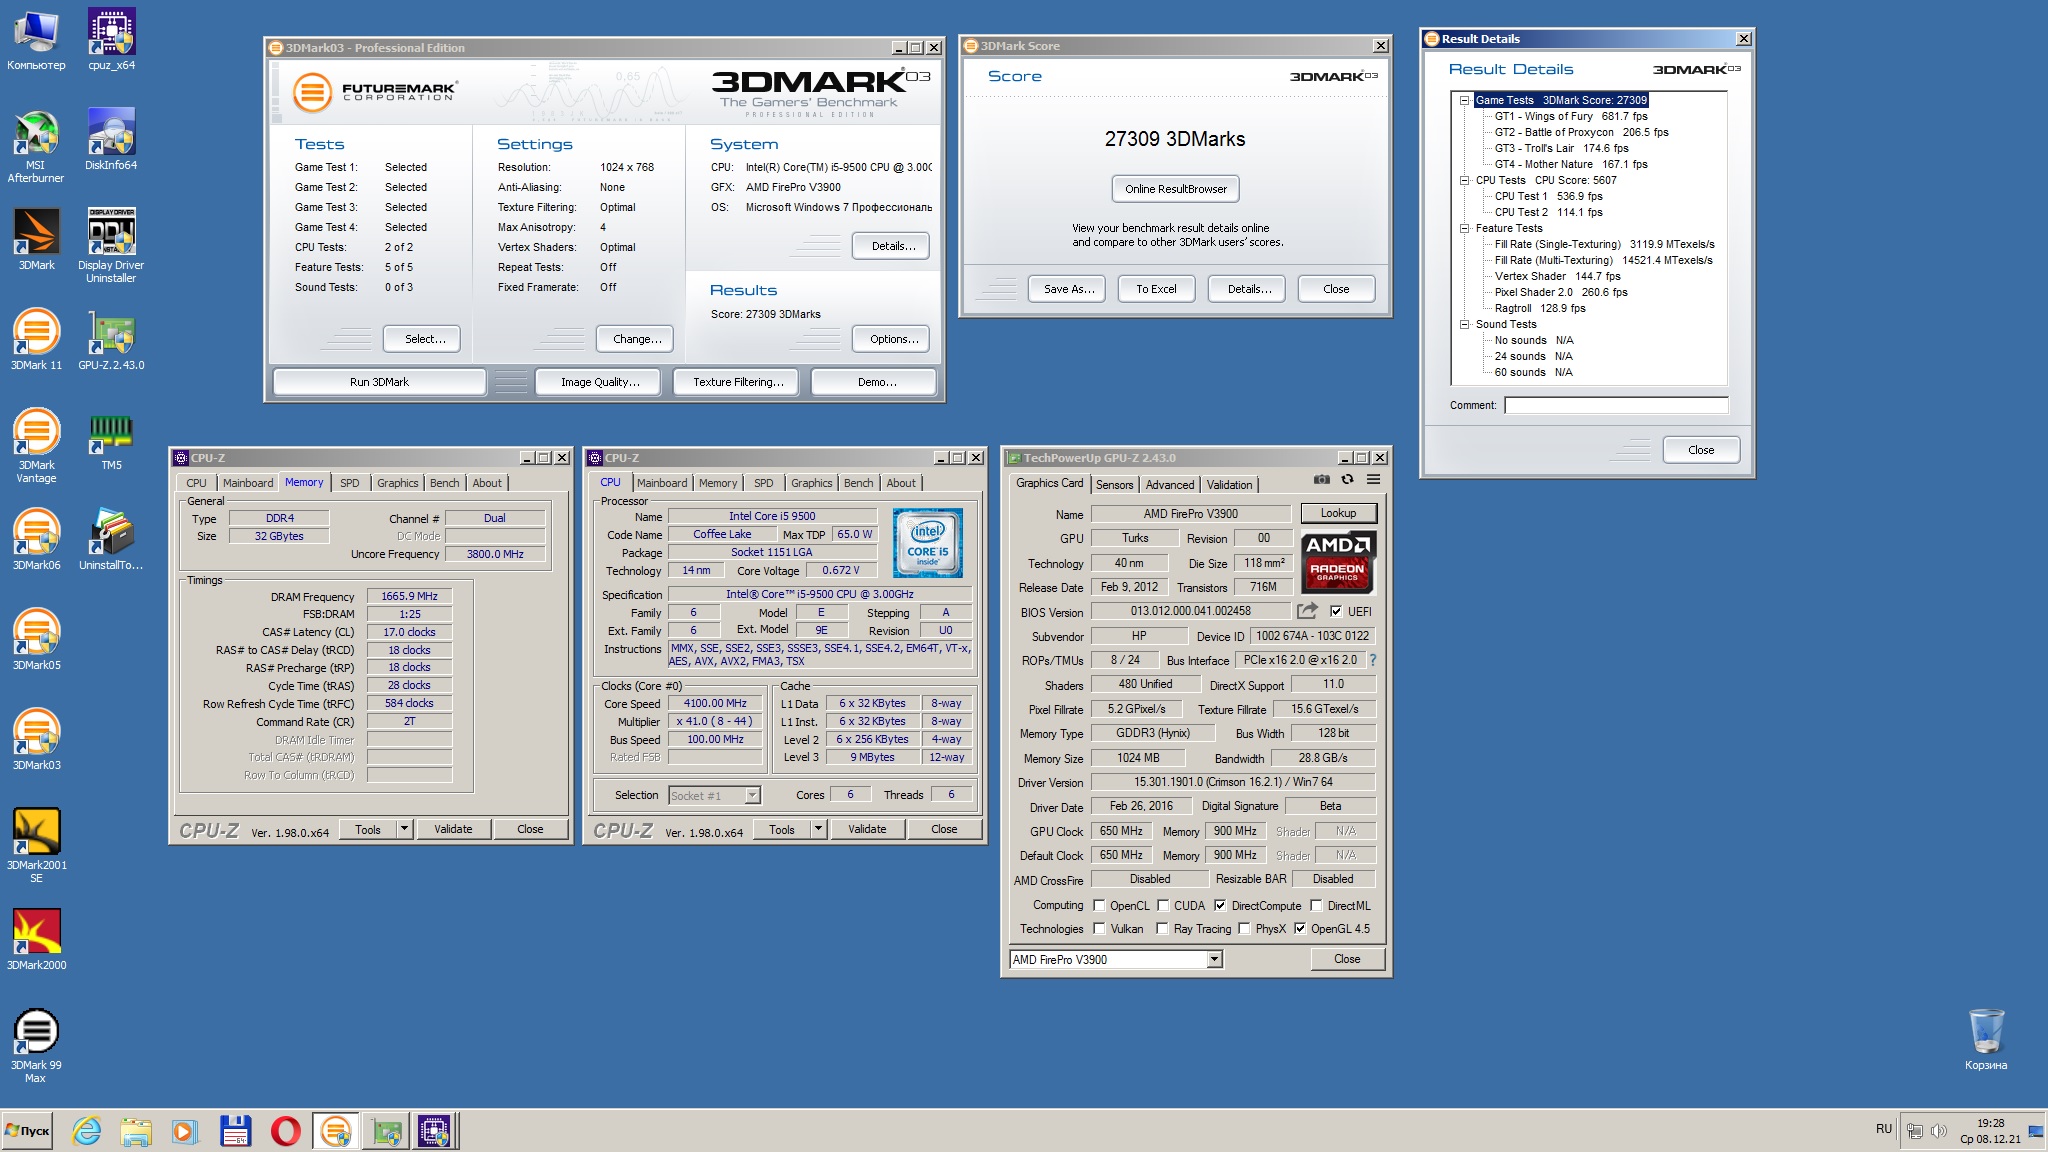Click Run 3DMark button

(x=379, y=382)
